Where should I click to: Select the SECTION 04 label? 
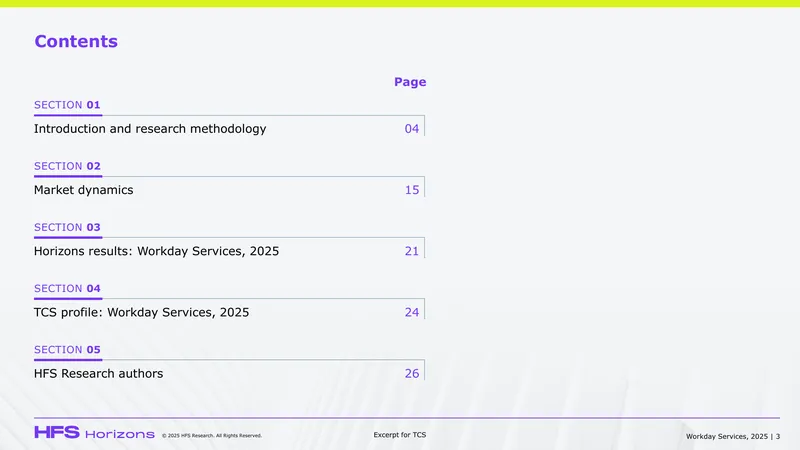(67, 288)
